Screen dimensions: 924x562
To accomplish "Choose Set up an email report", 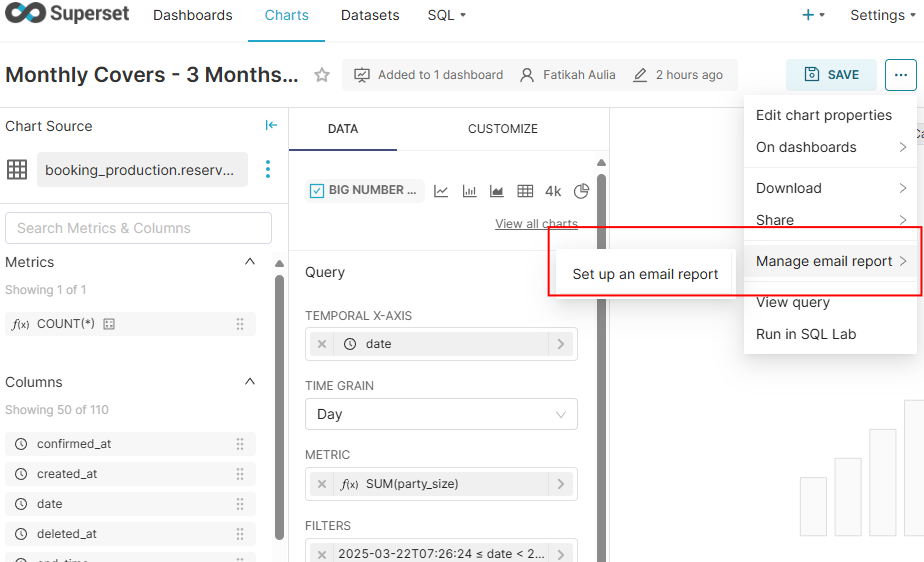I will point(645,274).
